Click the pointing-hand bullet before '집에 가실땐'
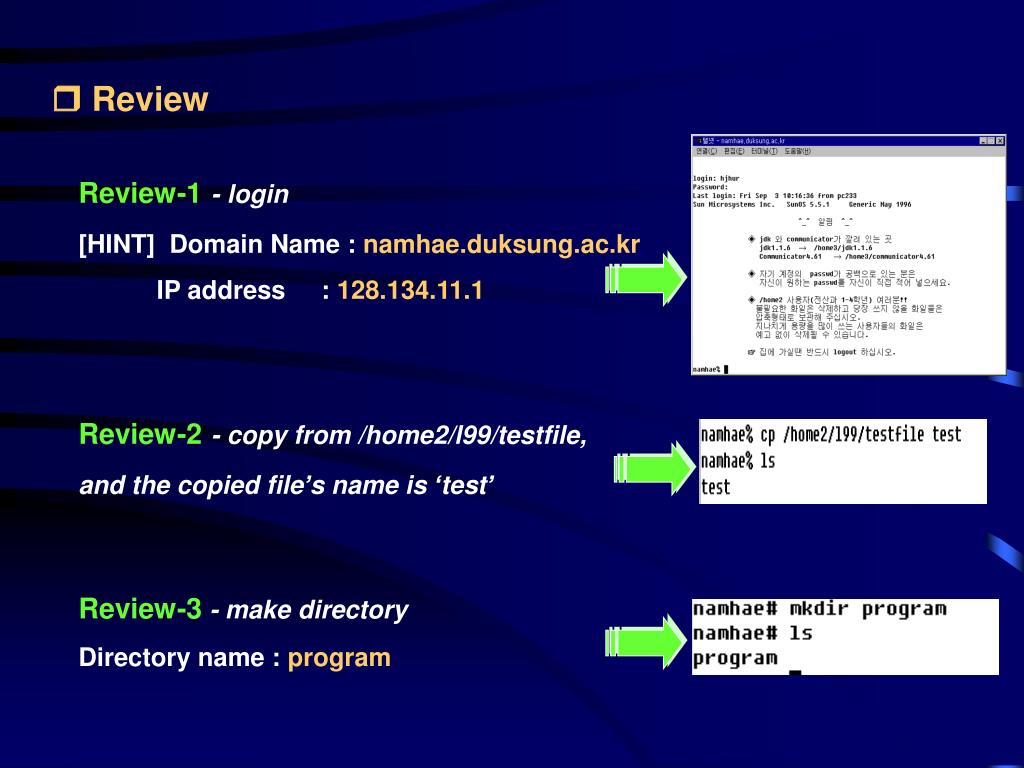The width and height of the screenshot is (1024, 768). [752, 352]
